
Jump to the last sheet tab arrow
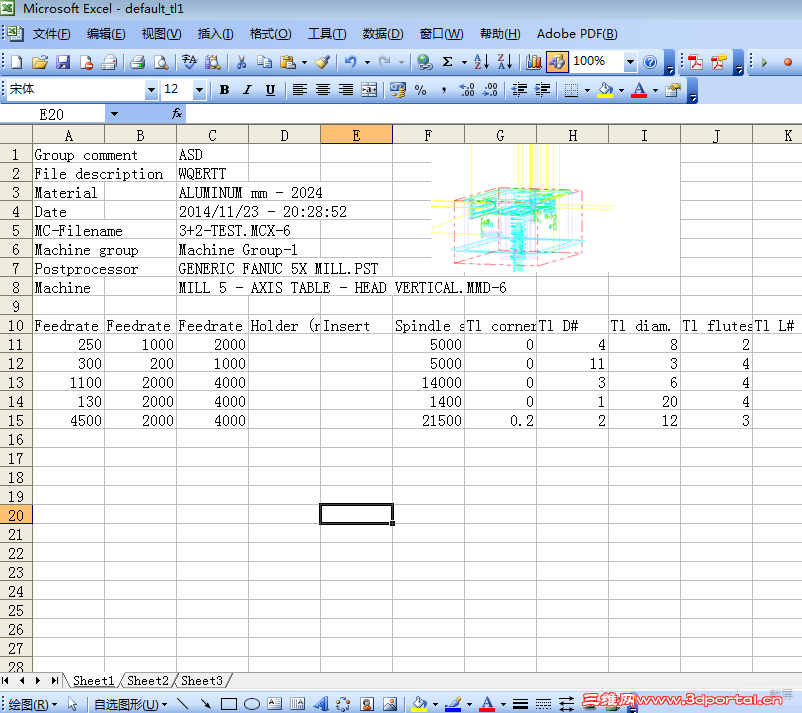click(x=54, y=681)
